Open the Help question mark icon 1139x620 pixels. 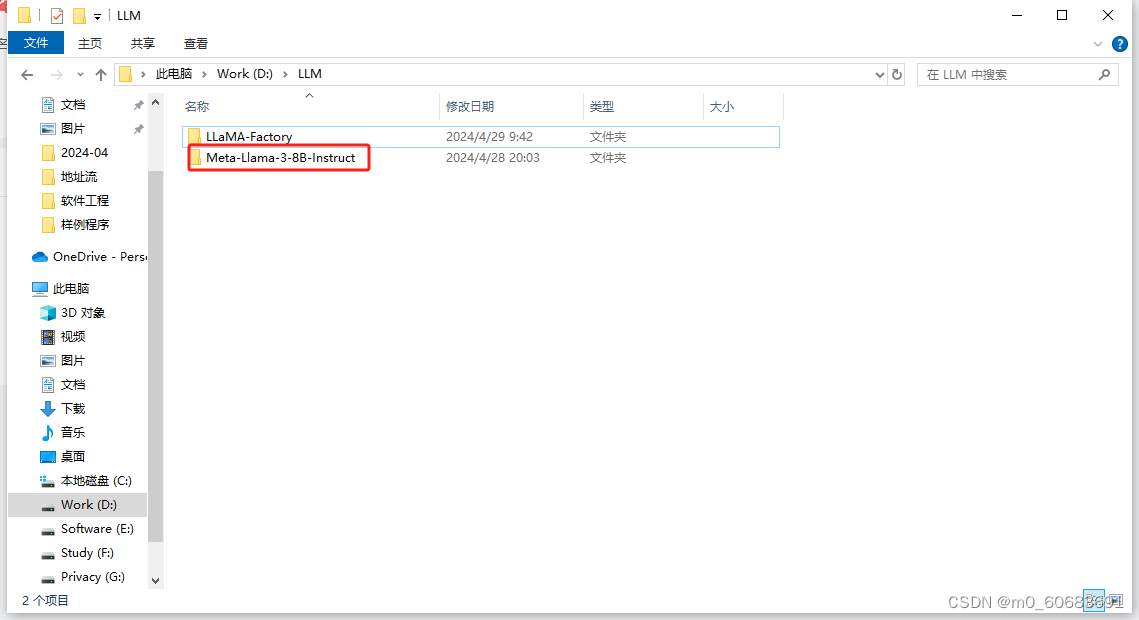(1120, 44)
